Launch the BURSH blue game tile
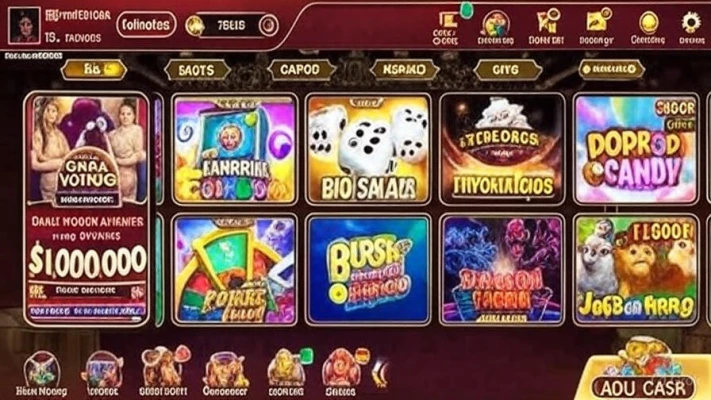This screenshot has width=711, height=400. [x=368, y=270]
